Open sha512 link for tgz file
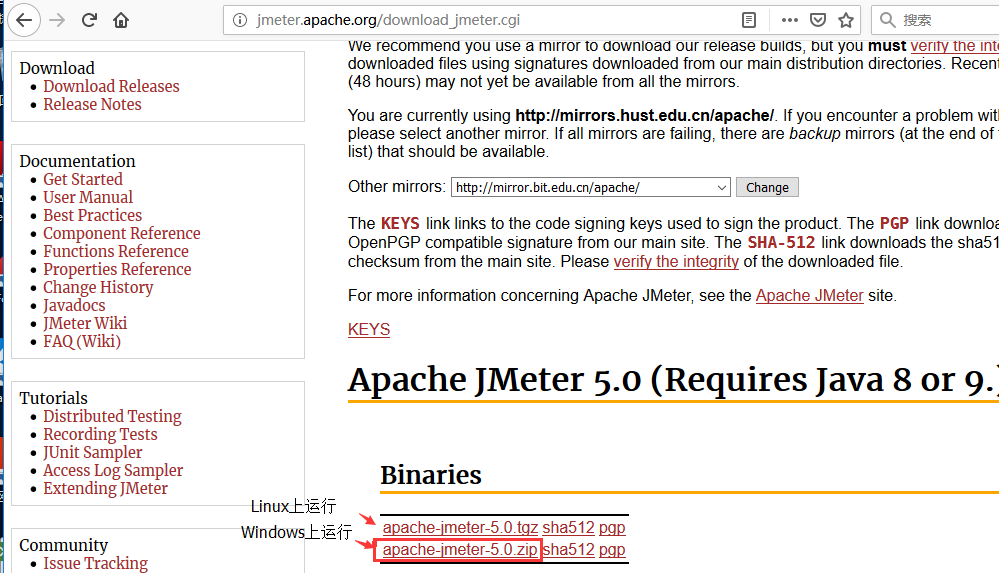This screenshot has height=573, width=999. pyautogui.click(x=568, y=527)
